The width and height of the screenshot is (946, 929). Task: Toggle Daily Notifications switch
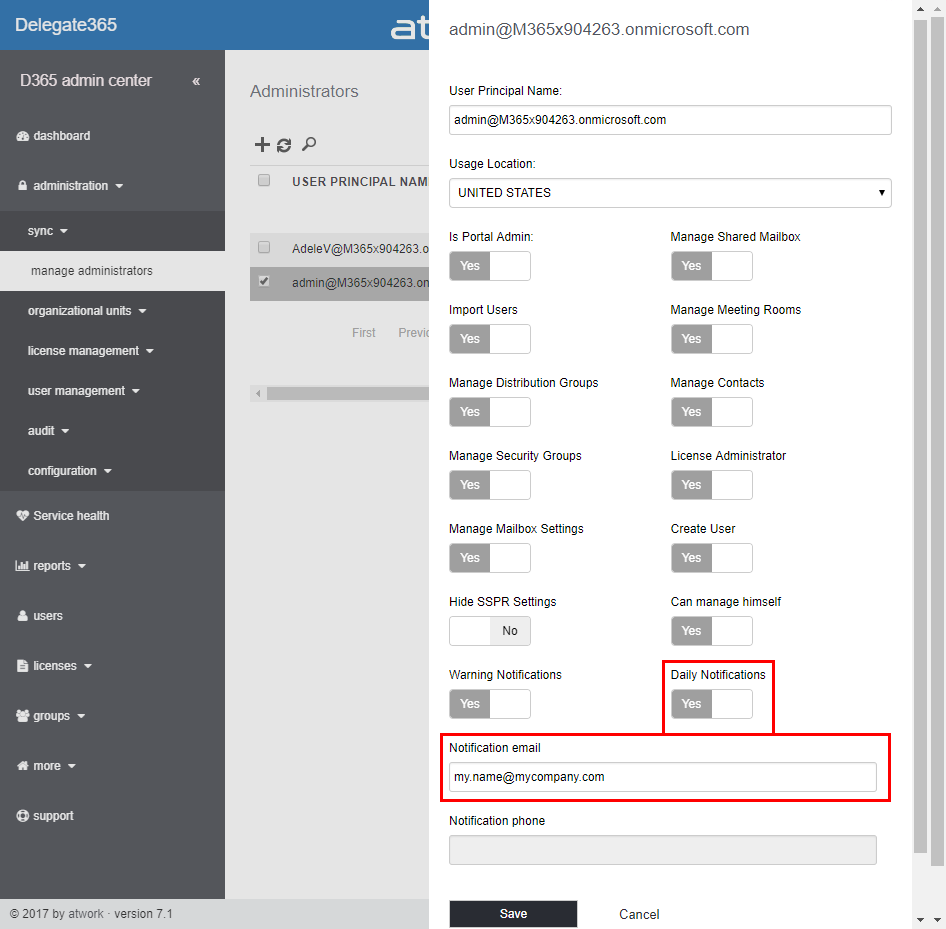tap(711, 704)
